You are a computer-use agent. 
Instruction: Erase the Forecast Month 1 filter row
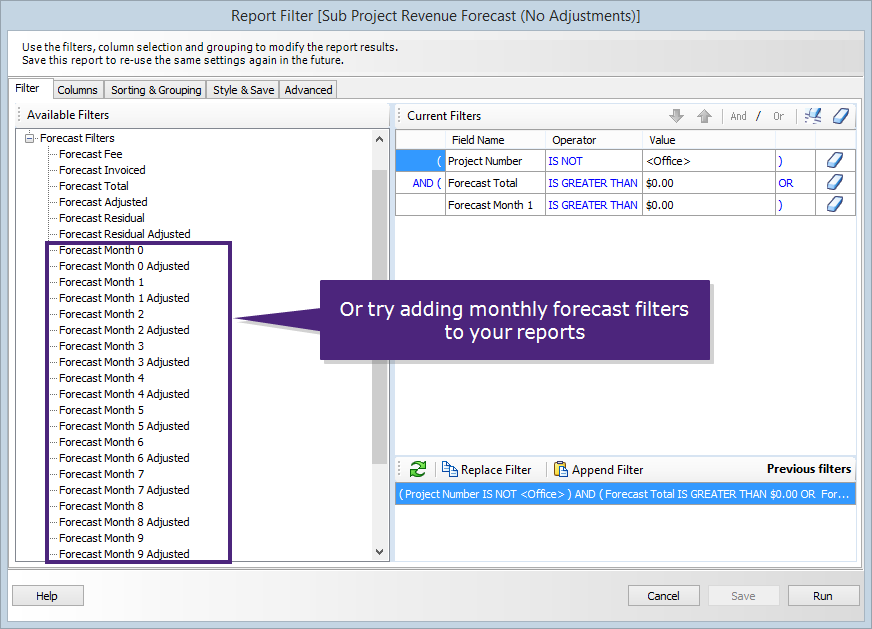click(x=836, y=205)
